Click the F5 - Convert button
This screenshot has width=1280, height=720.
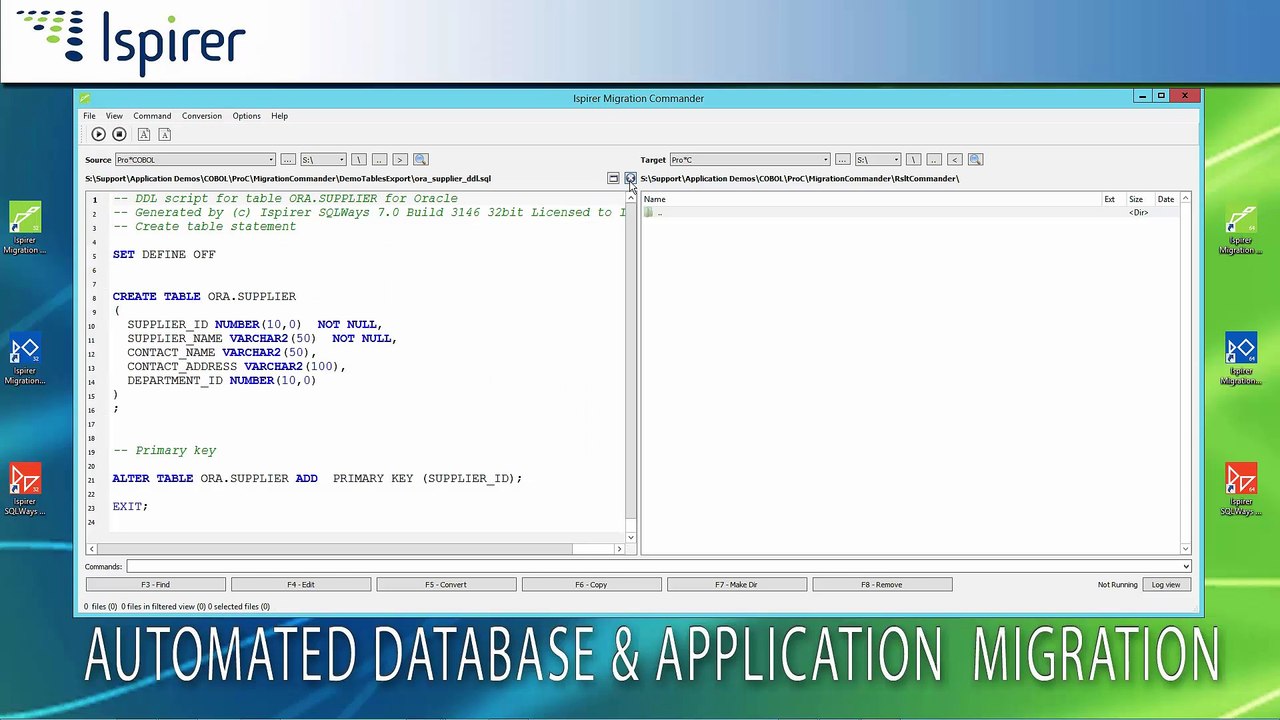(x=446, y=585)
